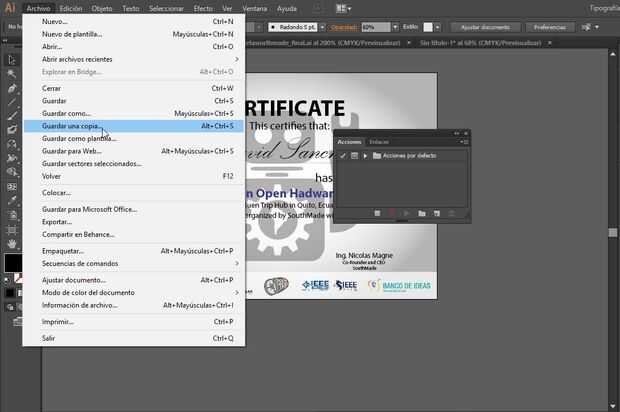Image resolution: width=620 pixels, height=412 pixels.
Task: Click the black Fill color box
Action: pyautogui.click(x=12, y=263)
